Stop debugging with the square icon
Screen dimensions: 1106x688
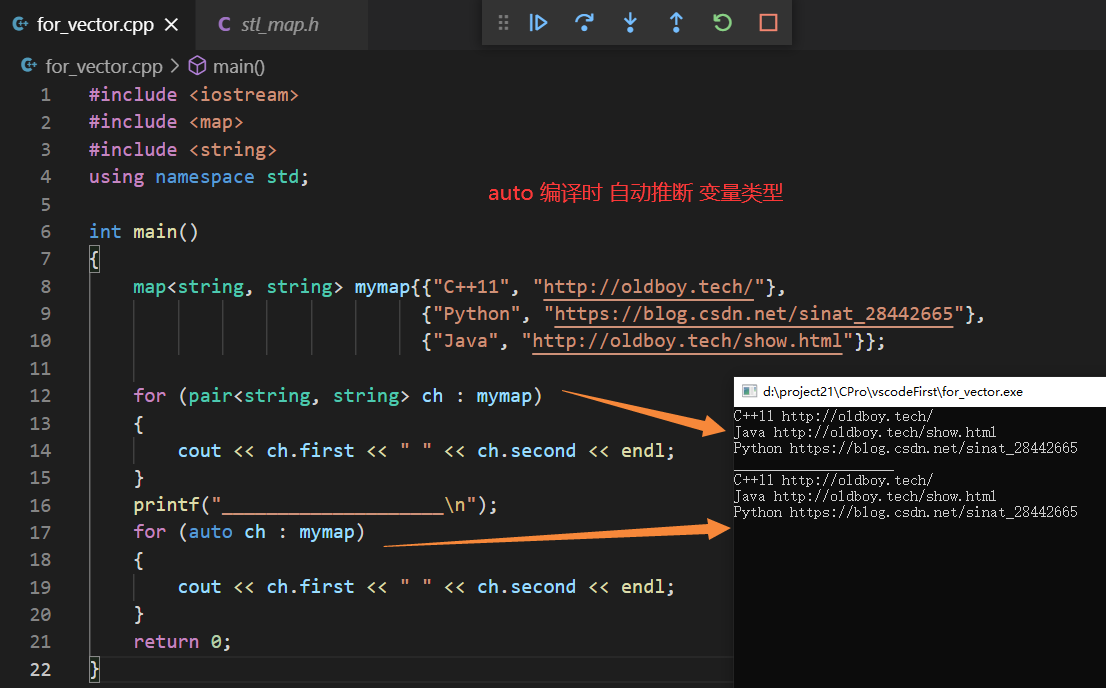point(768,23)
